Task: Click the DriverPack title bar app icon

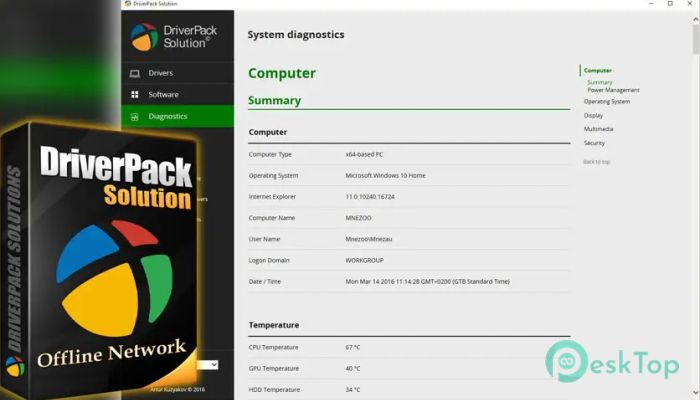Action: click(x=128, y=4)
